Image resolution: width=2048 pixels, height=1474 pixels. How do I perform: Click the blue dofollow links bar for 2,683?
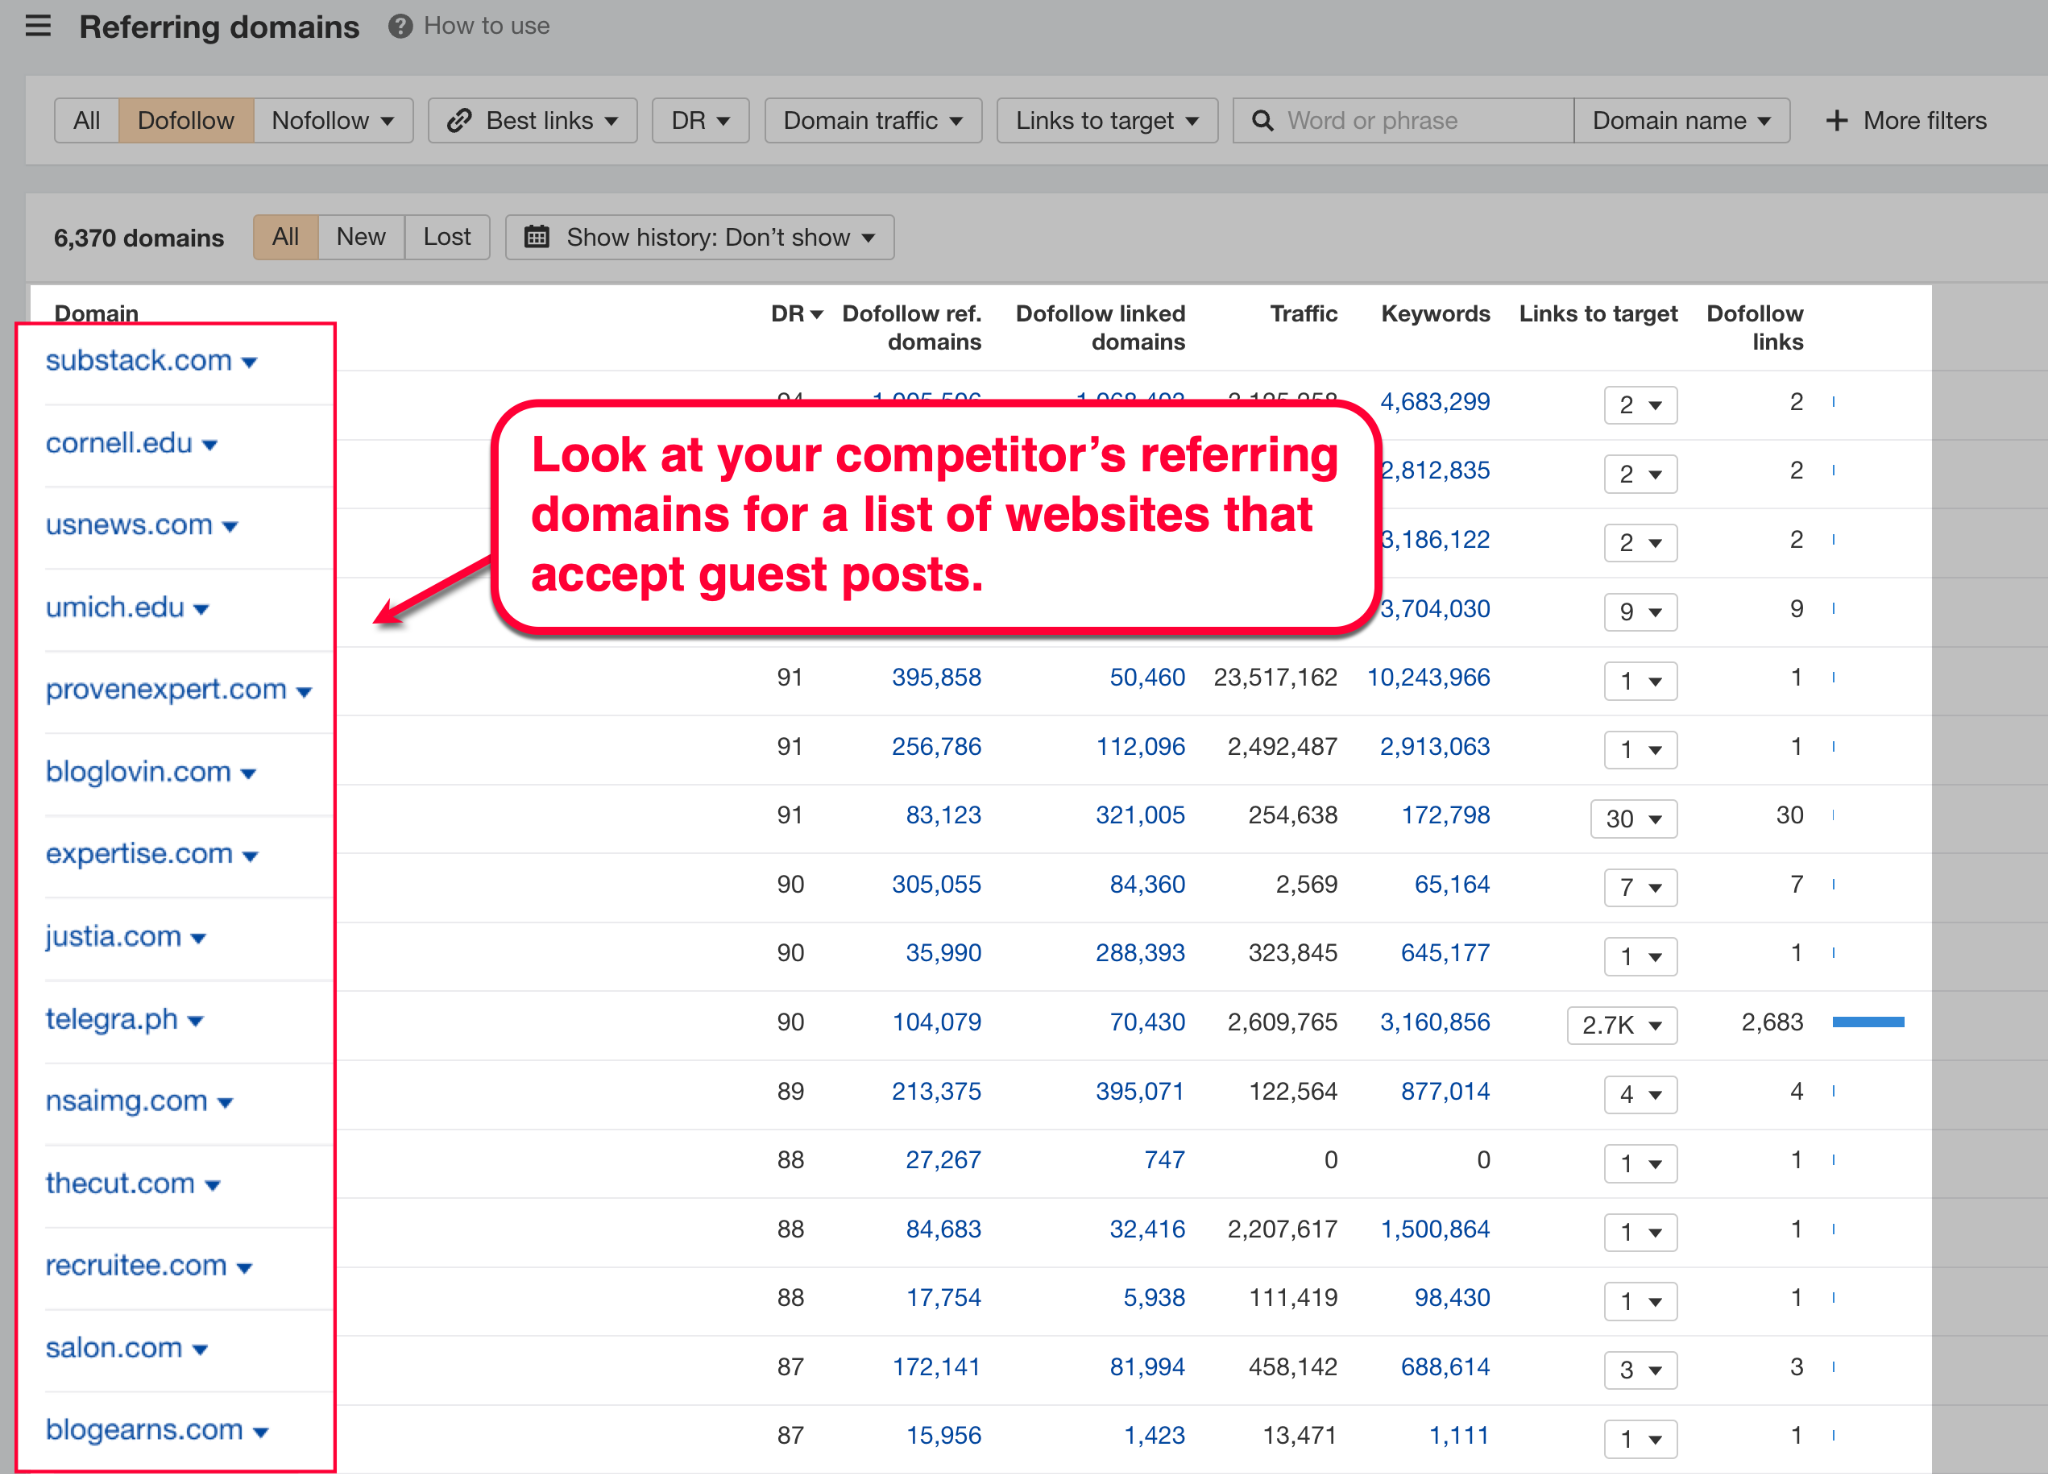pyautogui.click(x=1868, y=1022)
